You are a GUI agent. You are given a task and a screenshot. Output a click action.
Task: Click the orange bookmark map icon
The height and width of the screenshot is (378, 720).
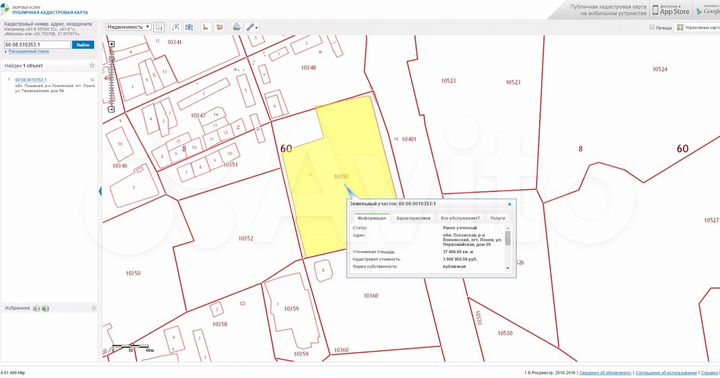(219, 27)
